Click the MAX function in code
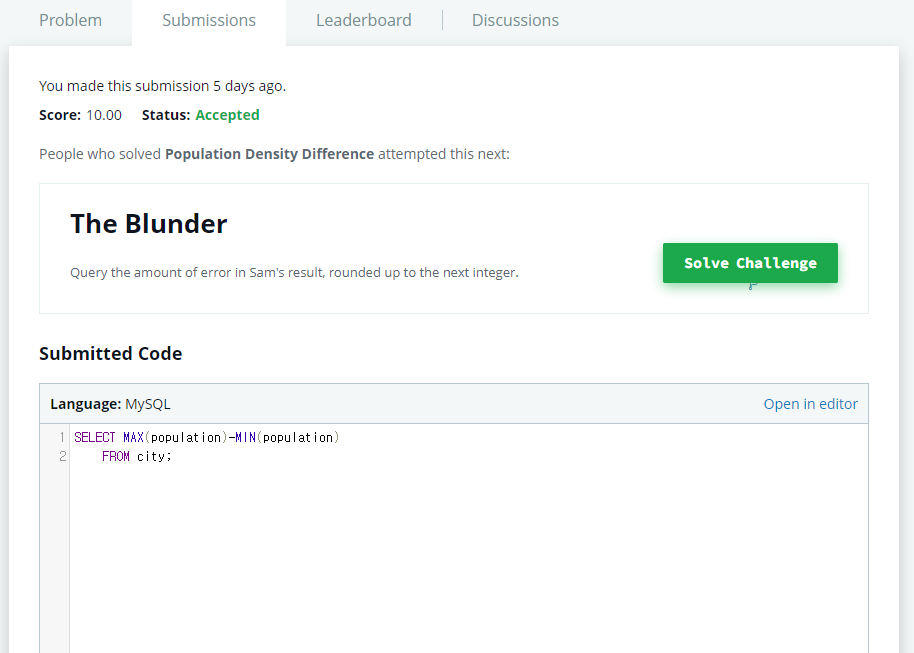 click(133, 437)
